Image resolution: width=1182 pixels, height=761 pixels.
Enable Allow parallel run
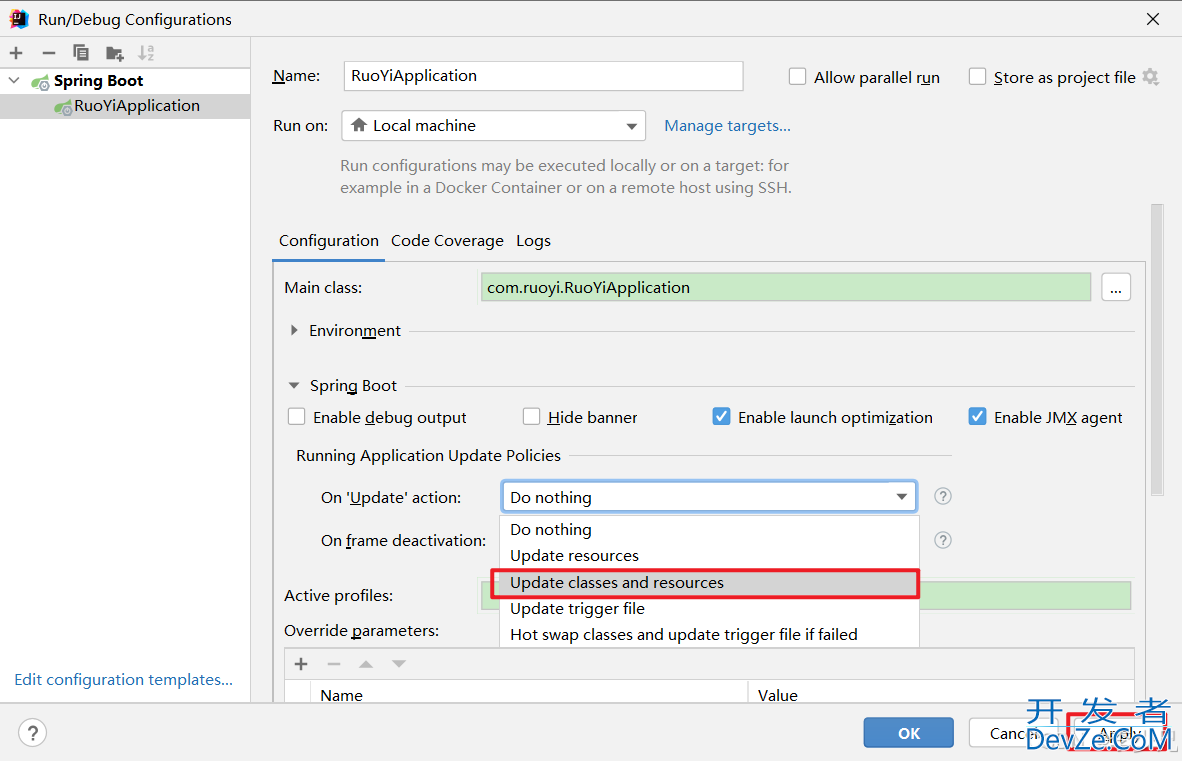click(x=797, y=77)
